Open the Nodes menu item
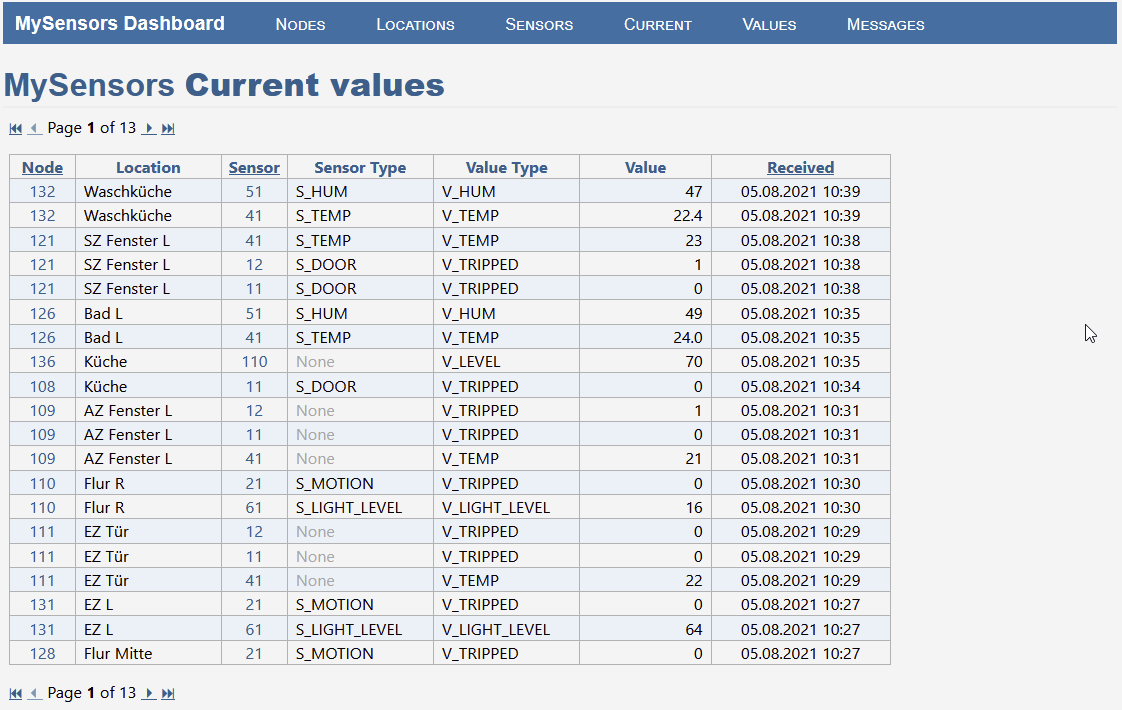Image resolution: width=1122 pixels, height=710 pixels. [301, 24]
